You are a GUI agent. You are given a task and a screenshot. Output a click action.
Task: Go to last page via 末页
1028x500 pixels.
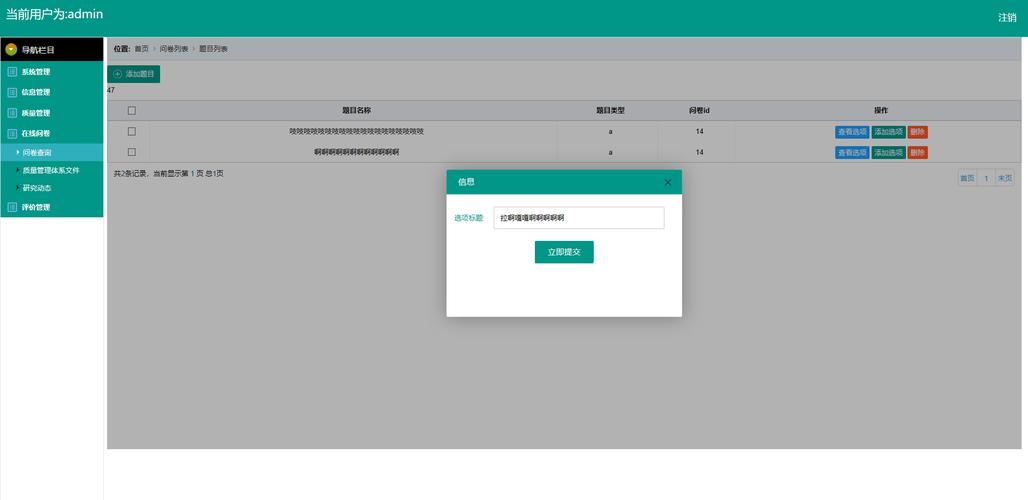pyautogui.click(x=1005, y=178)
